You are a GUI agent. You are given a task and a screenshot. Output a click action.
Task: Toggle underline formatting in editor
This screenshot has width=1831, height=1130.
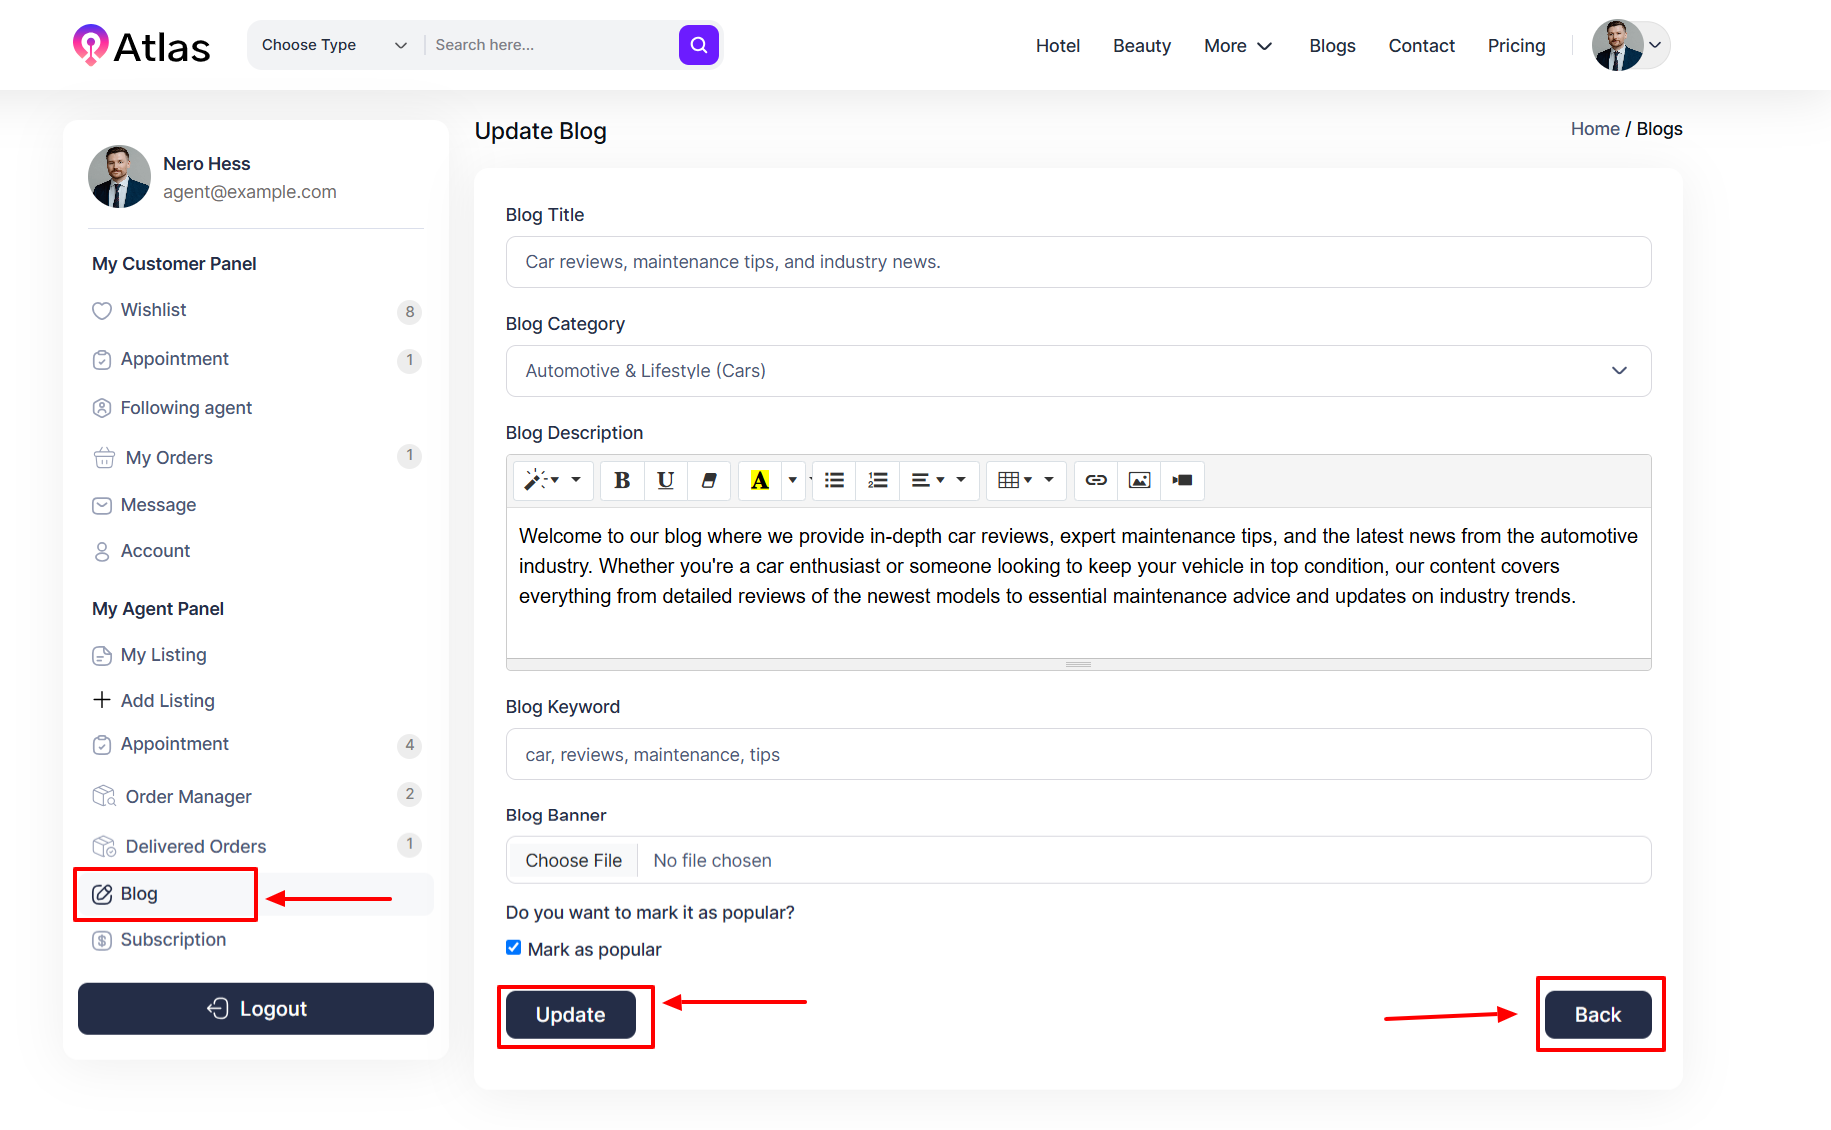(665, 481)
